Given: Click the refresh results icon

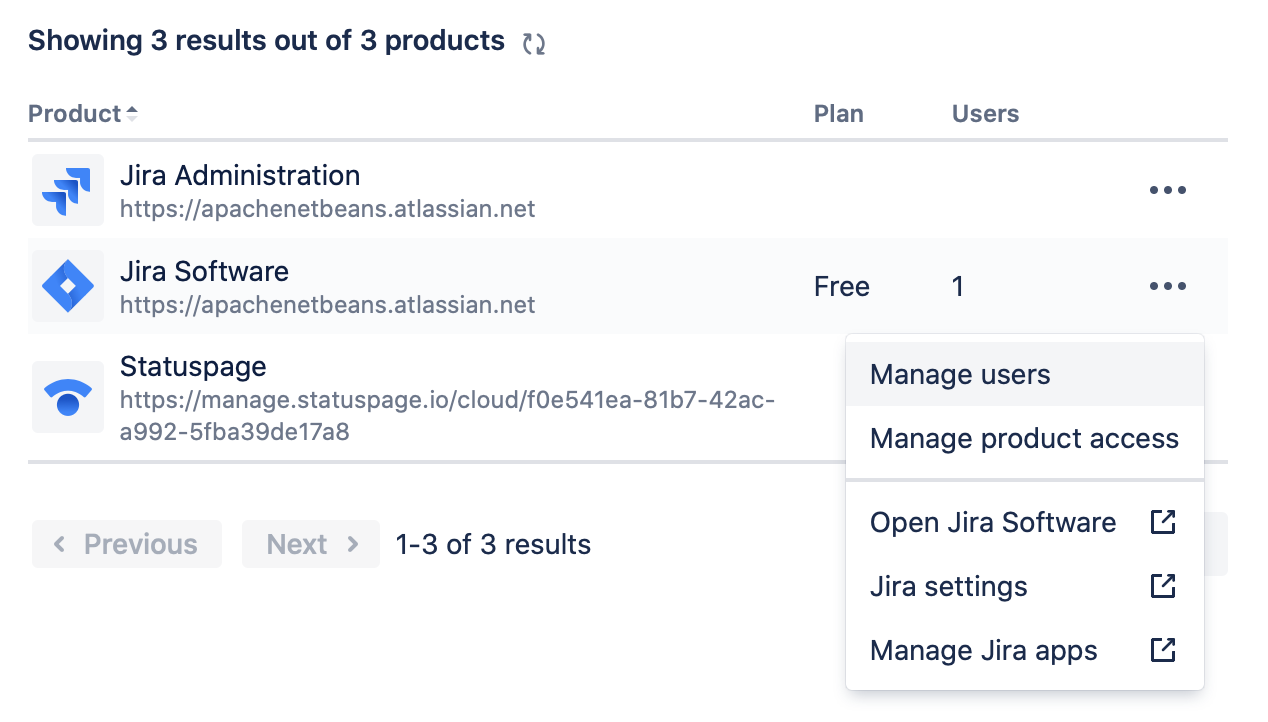Looking at the screenshot, I should click(x=534, y=43).
